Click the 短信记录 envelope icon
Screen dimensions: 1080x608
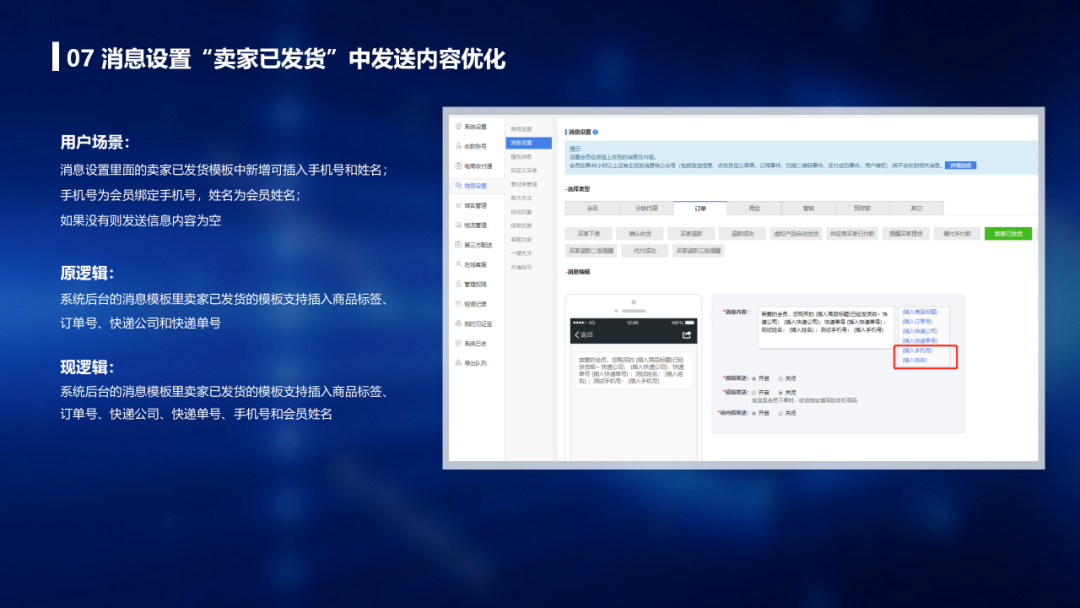[x=459, y=304]
